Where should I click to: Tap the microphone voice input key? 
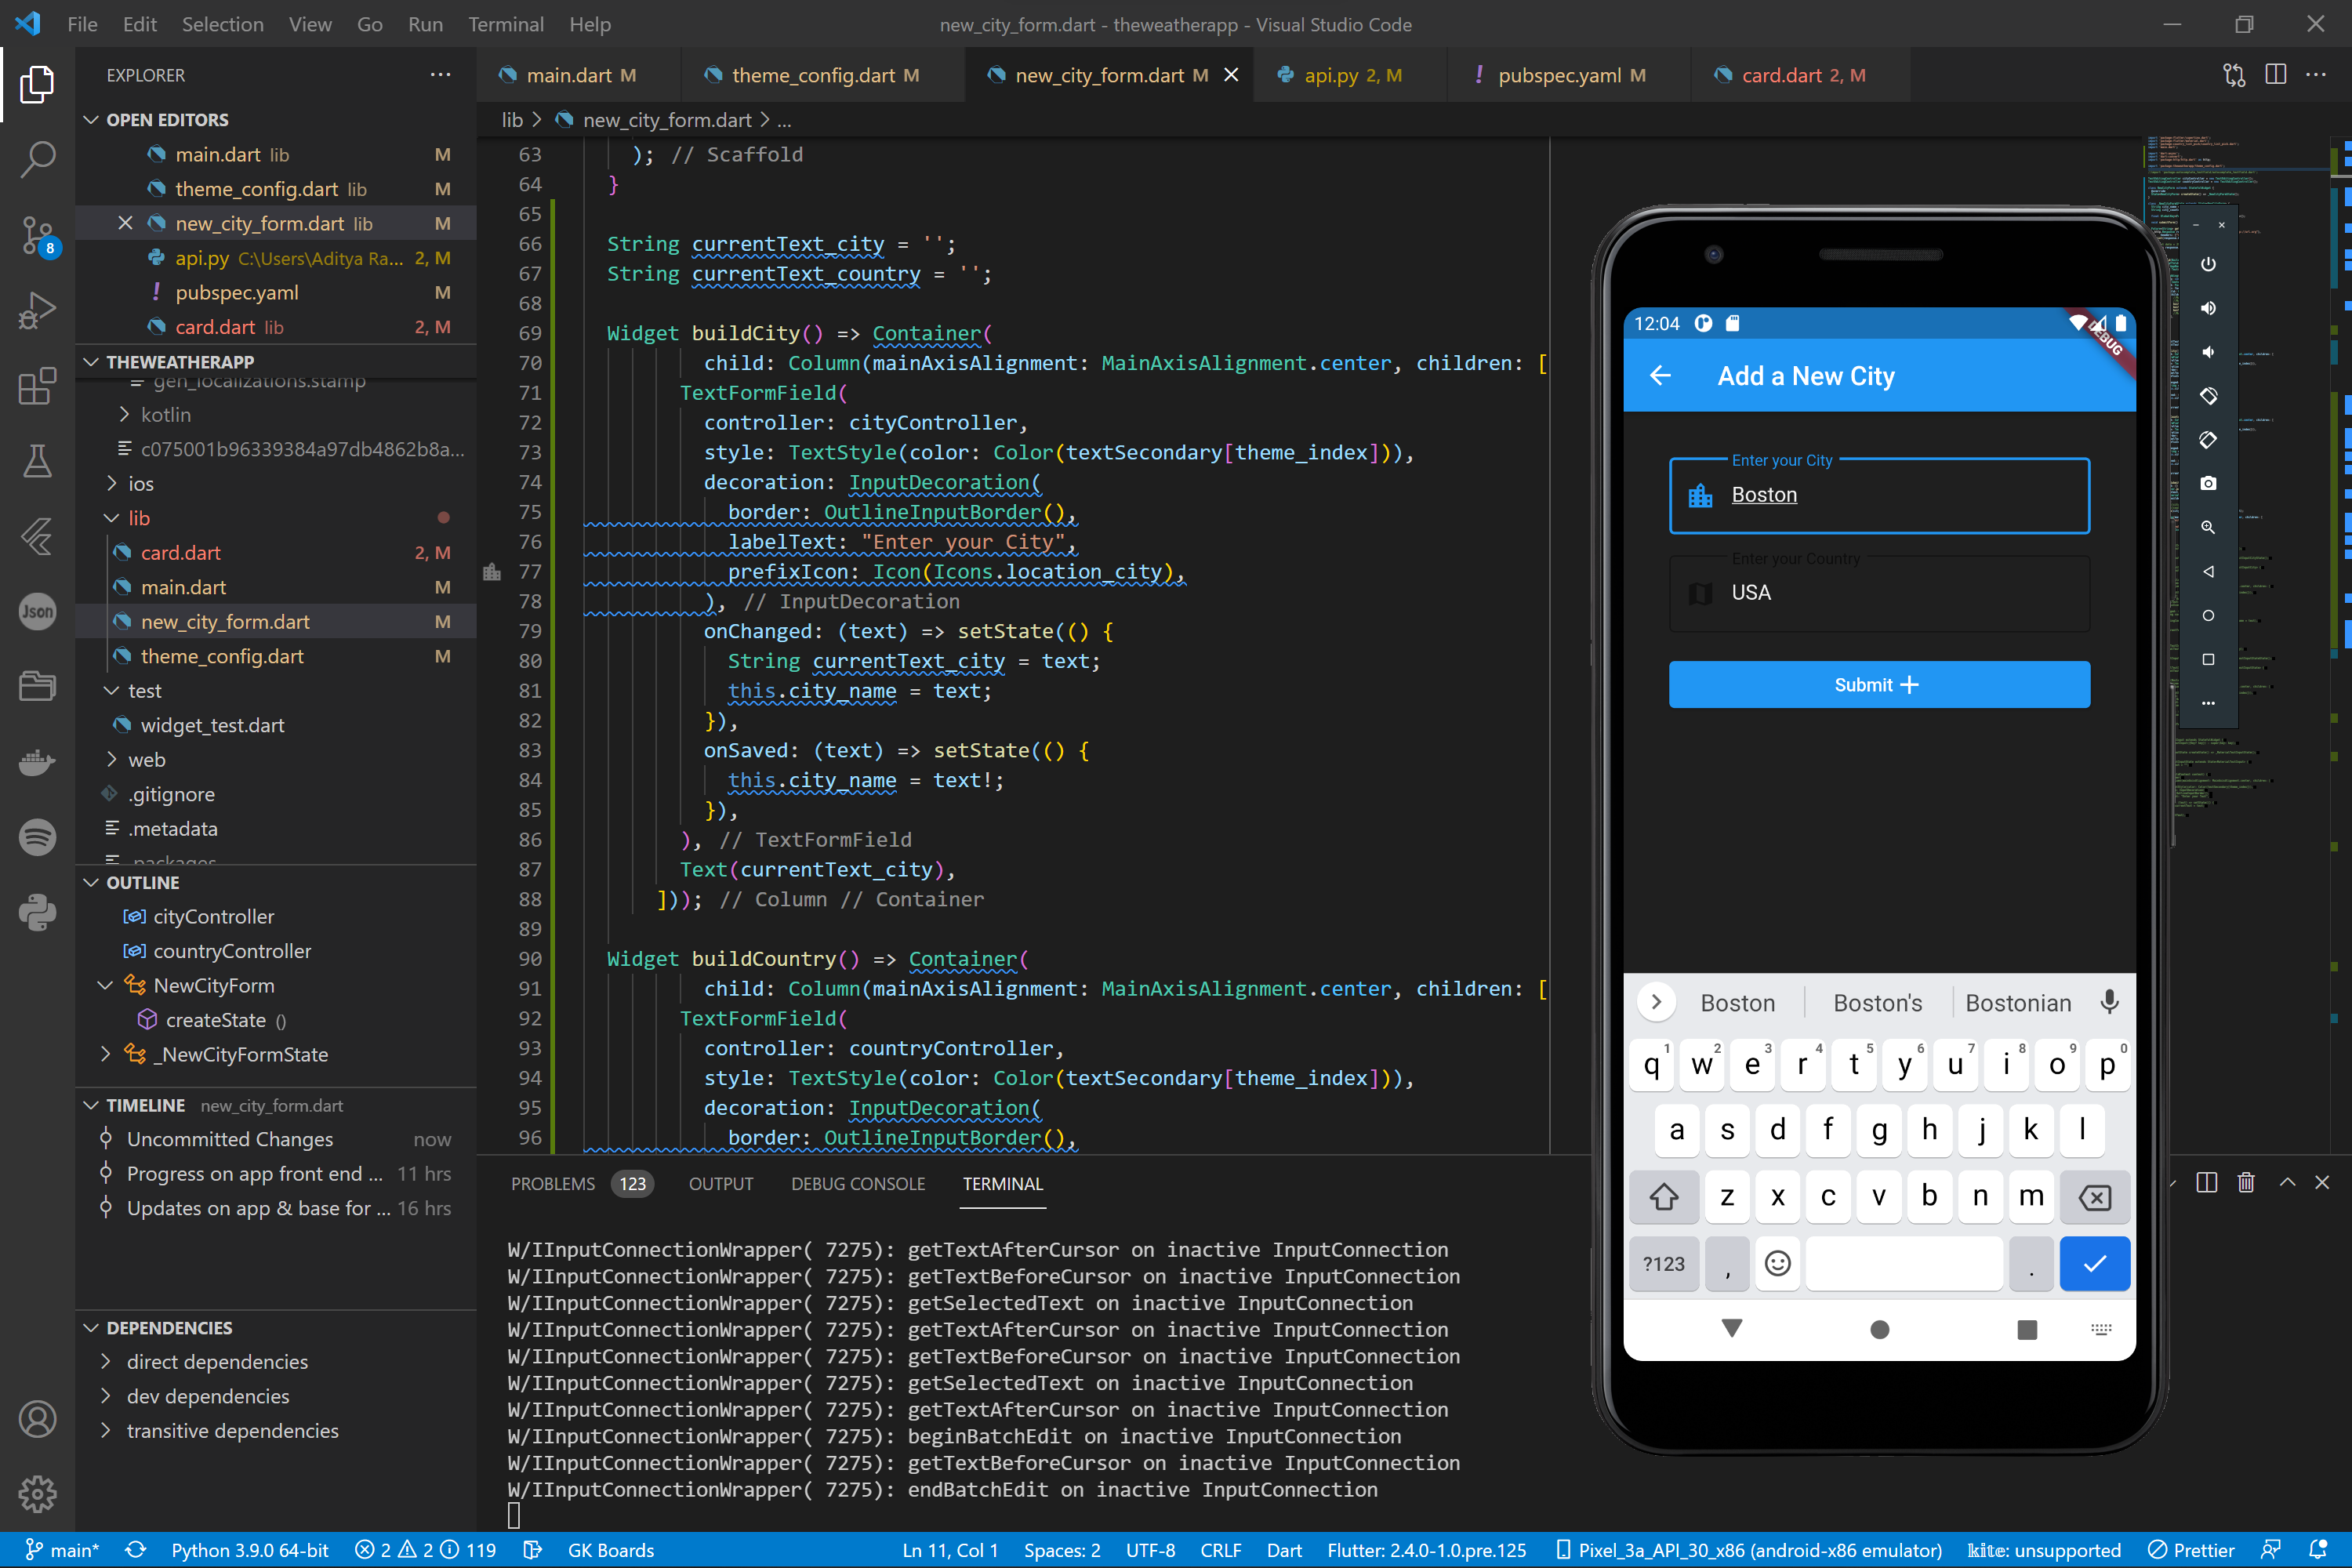tap(2109, 1002)
